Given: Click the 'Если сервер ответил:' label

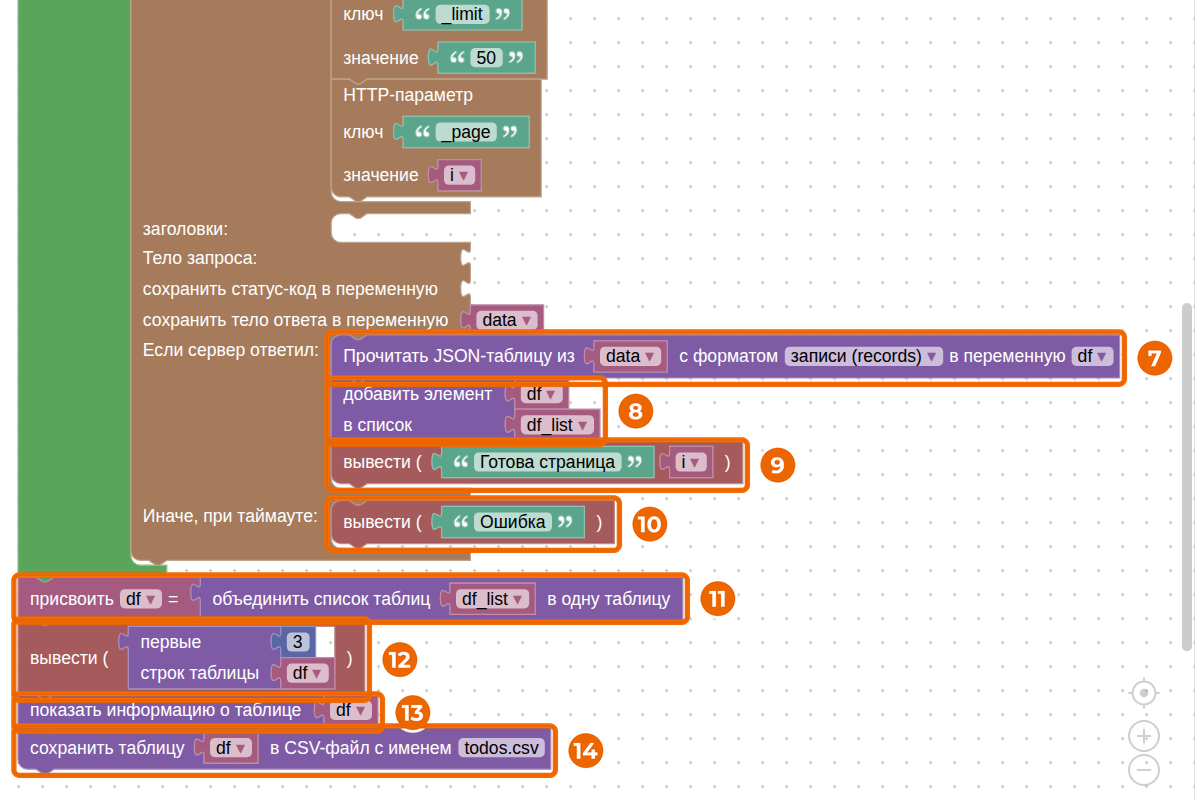Looking at the screenshot, I should 230,350.
